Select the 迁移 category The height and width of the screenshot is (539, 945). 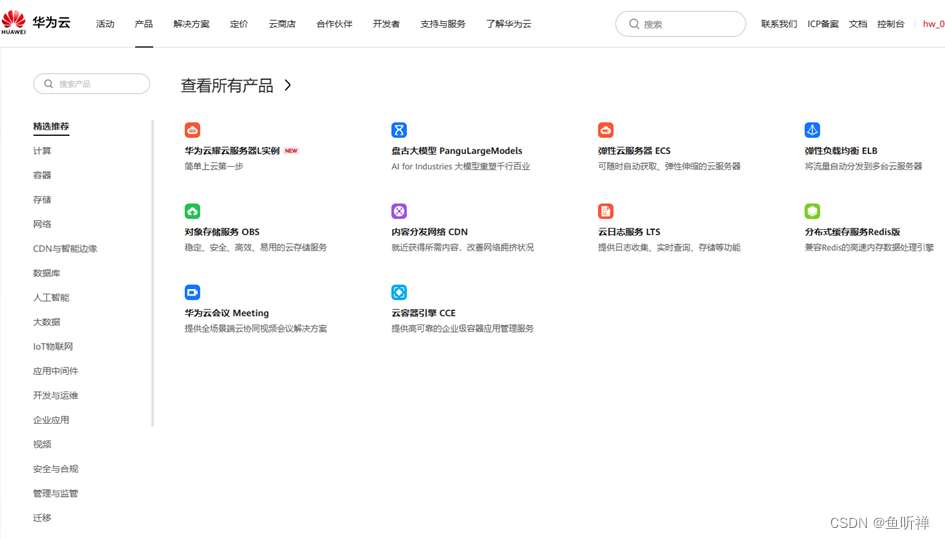42,518
